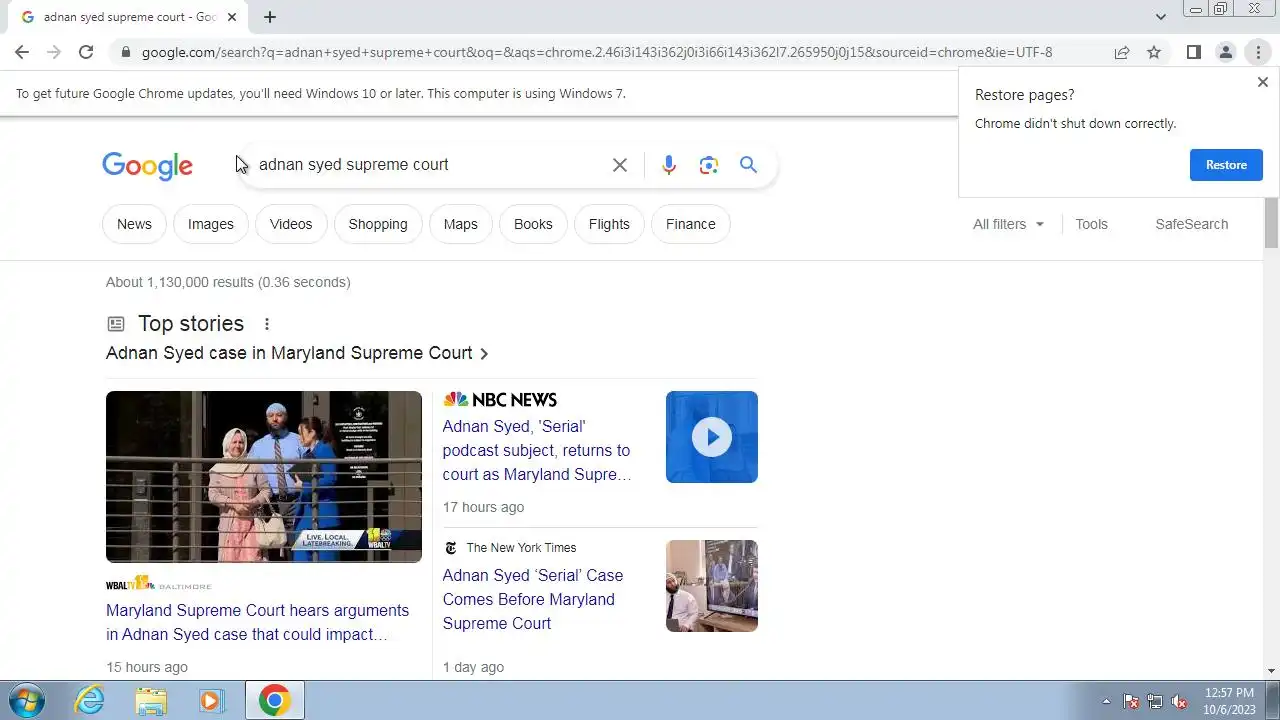Launch Internet Explorer from taskbar
1280x720 pixels.
pos(89,700)
